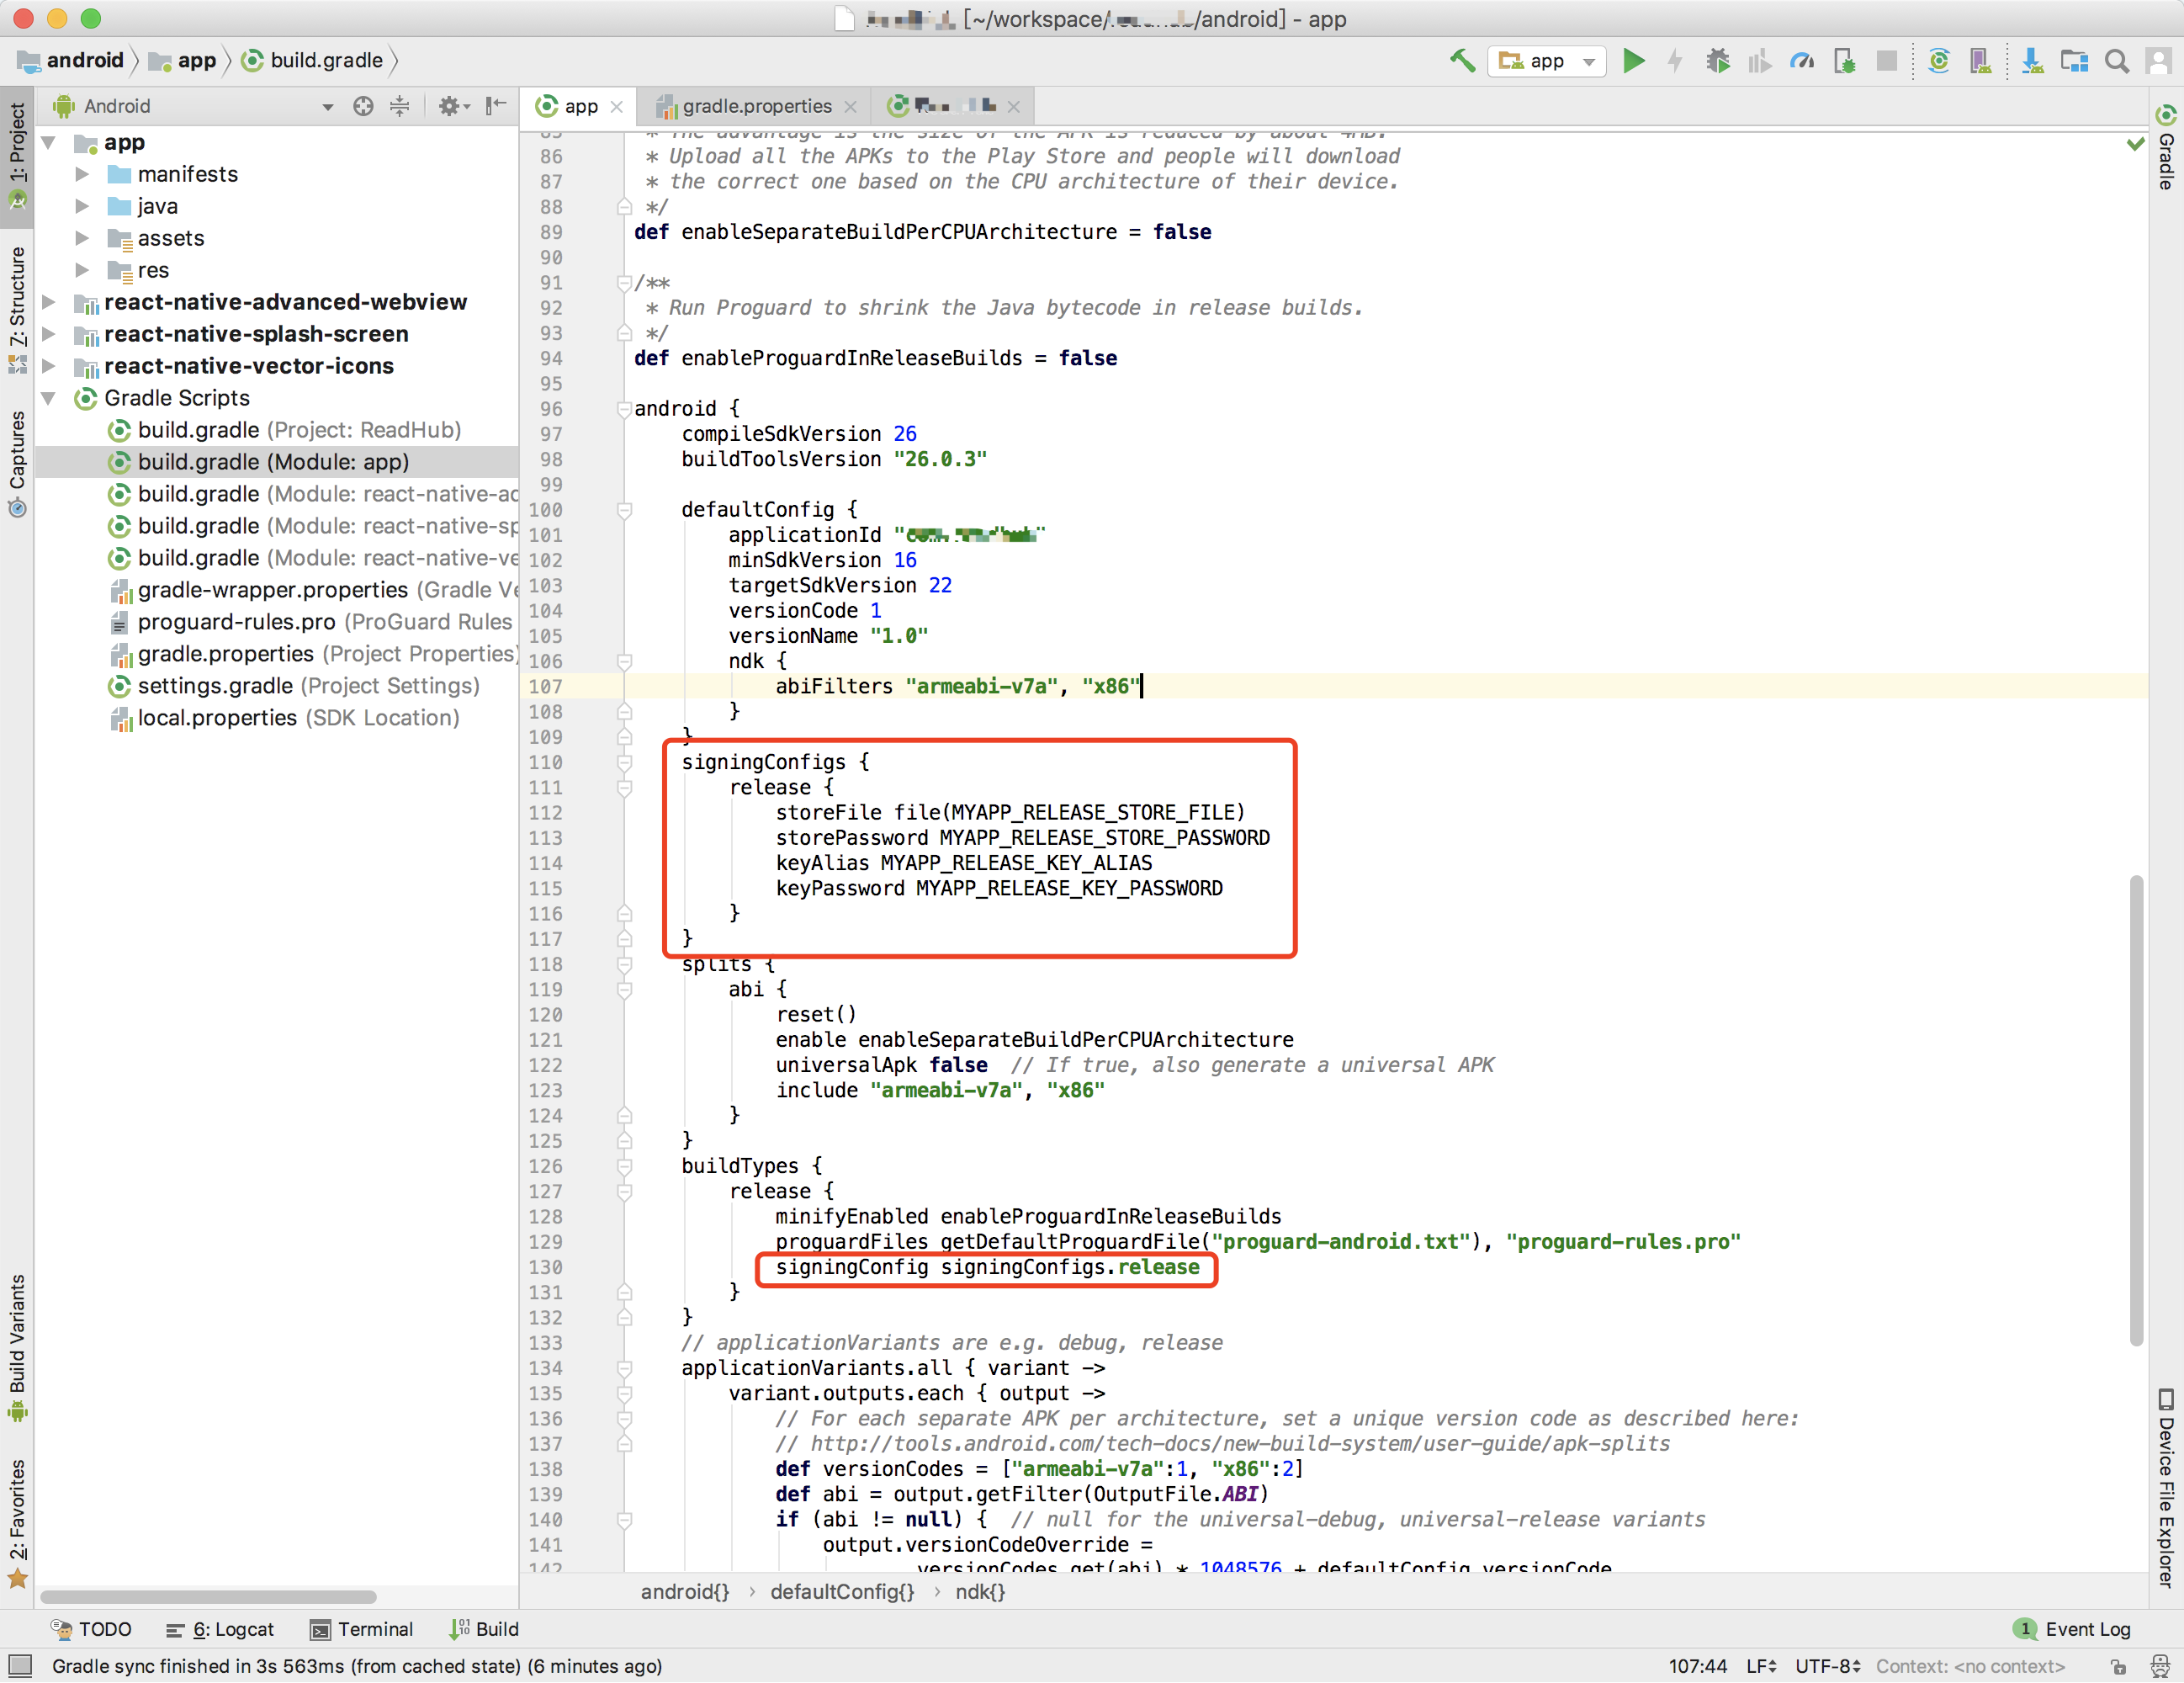Click android{} in editor breadcrumb
The height and width of the screenshot is (1683, 2184).
click(685, 1592)
